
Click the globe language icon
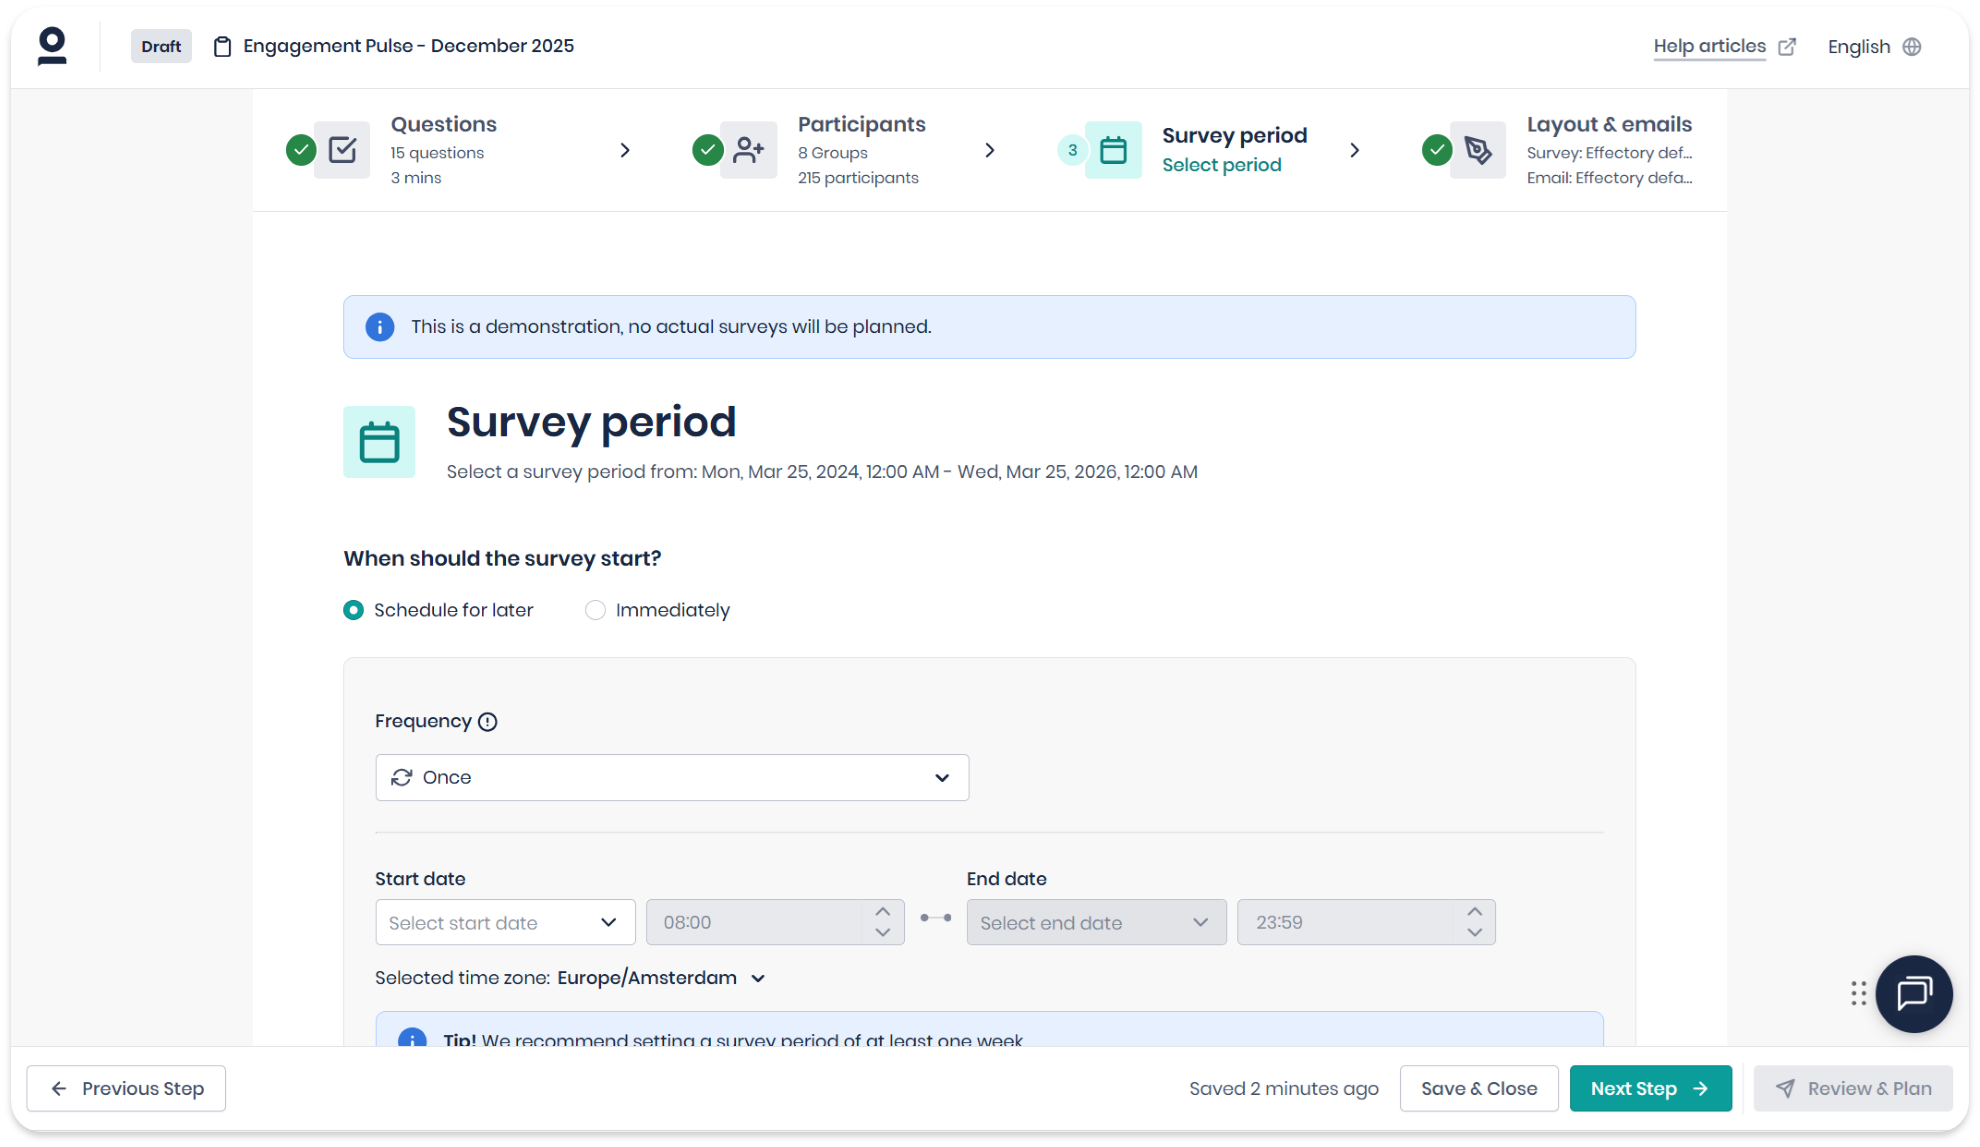click(1912, 47)
